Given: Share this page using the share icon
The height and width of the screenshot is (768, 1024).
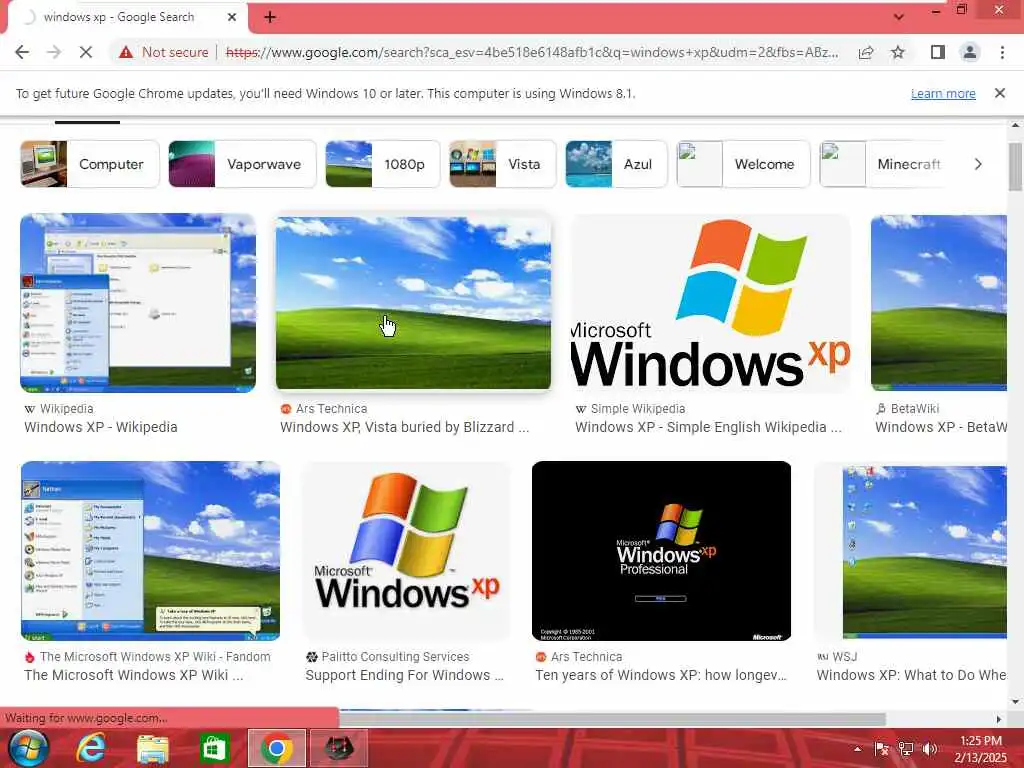Looking at the screenshot, I should coord(866,52).
